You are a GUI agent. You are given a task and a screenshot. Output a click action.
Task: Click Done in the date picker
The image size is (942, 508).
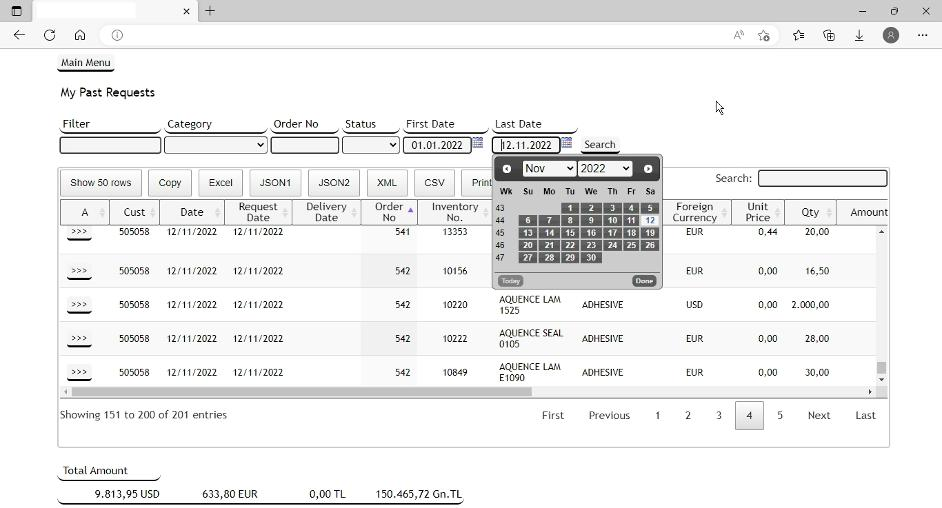point(643,281)
